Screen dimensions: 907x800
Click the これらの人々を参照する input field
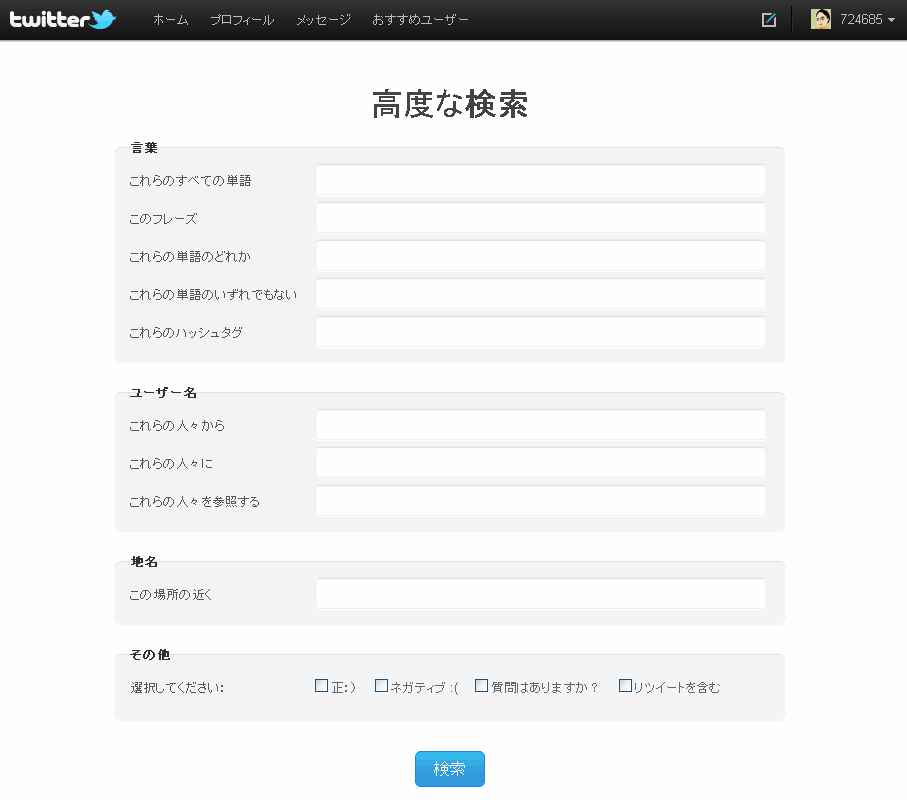tap(540, 501)
